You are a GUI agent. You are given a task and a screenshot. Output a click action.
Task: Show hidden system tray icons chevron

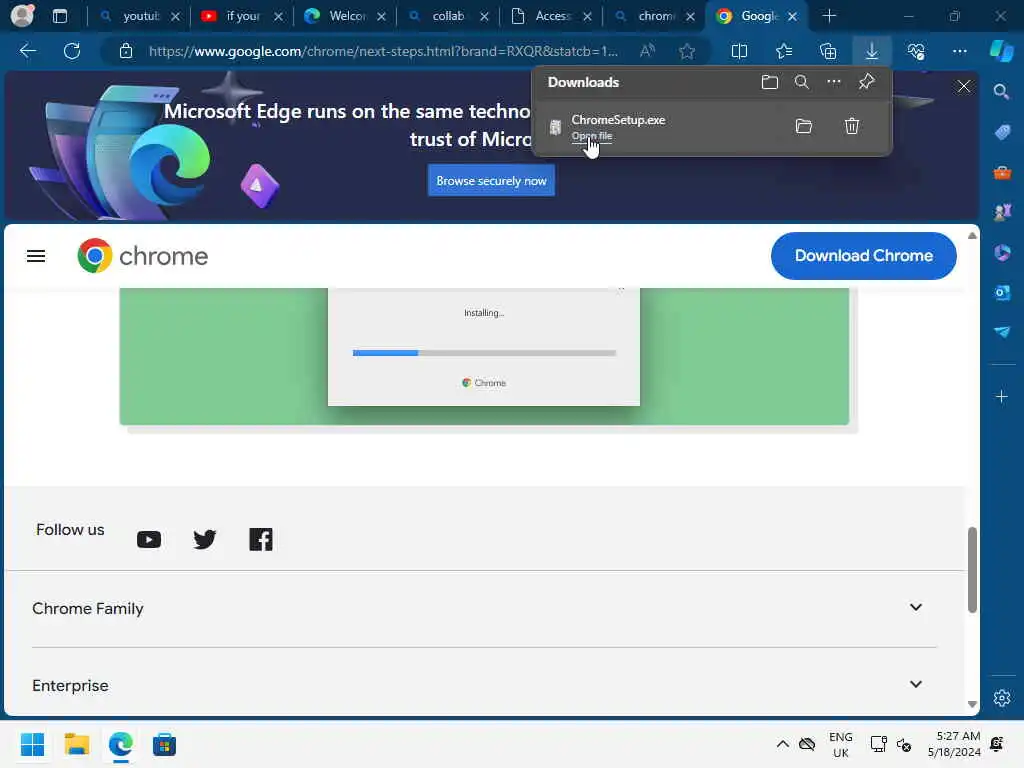782,744
